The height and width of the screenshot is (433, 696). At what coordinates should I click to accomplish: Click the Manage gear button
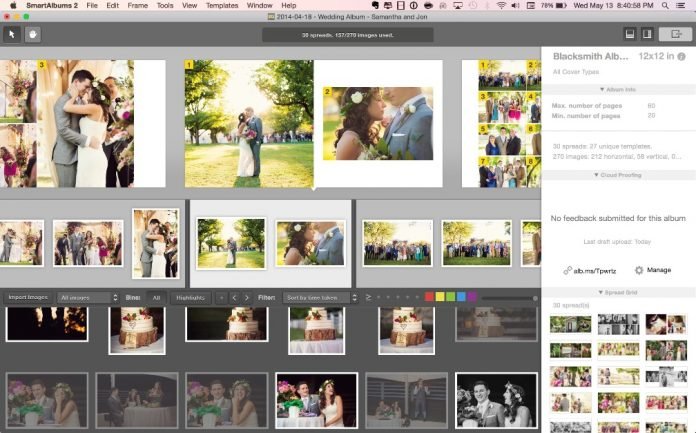(x=652, y=270)
